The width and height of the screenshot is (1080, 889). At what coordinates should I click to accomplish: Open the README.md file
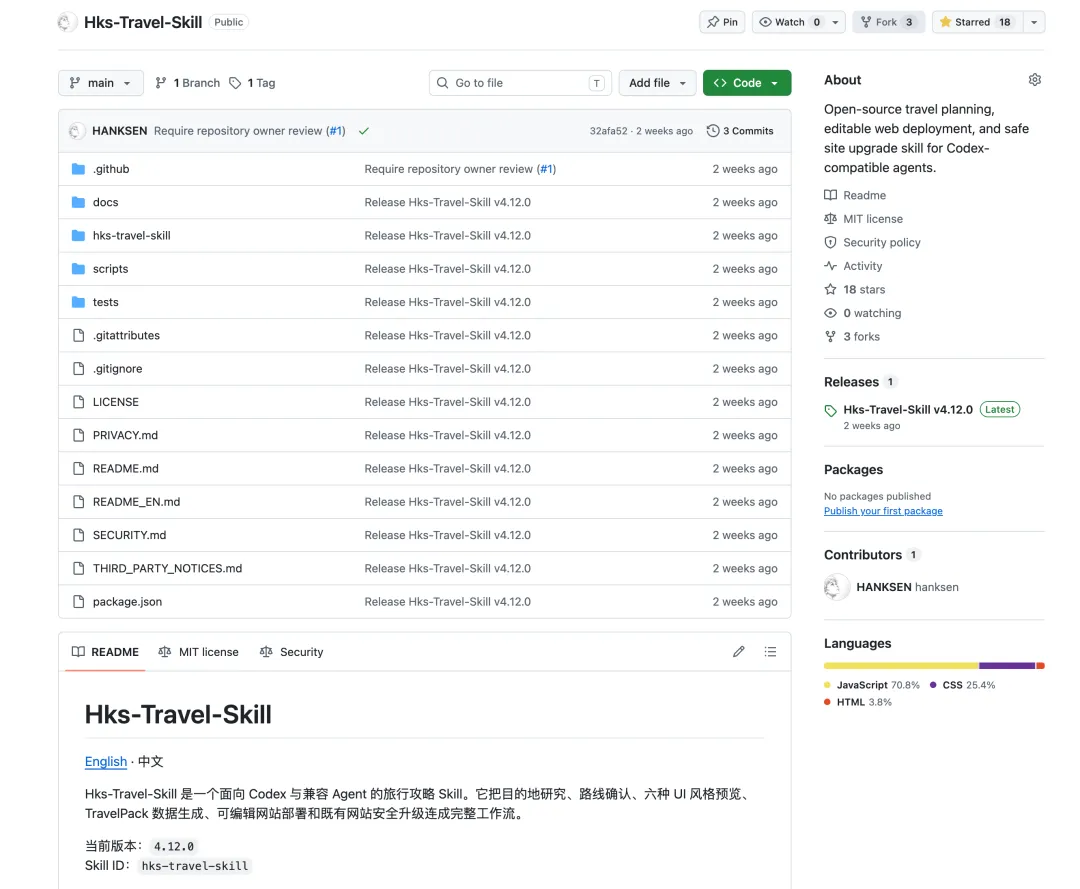pyautogui.click(x=125, y=468)
